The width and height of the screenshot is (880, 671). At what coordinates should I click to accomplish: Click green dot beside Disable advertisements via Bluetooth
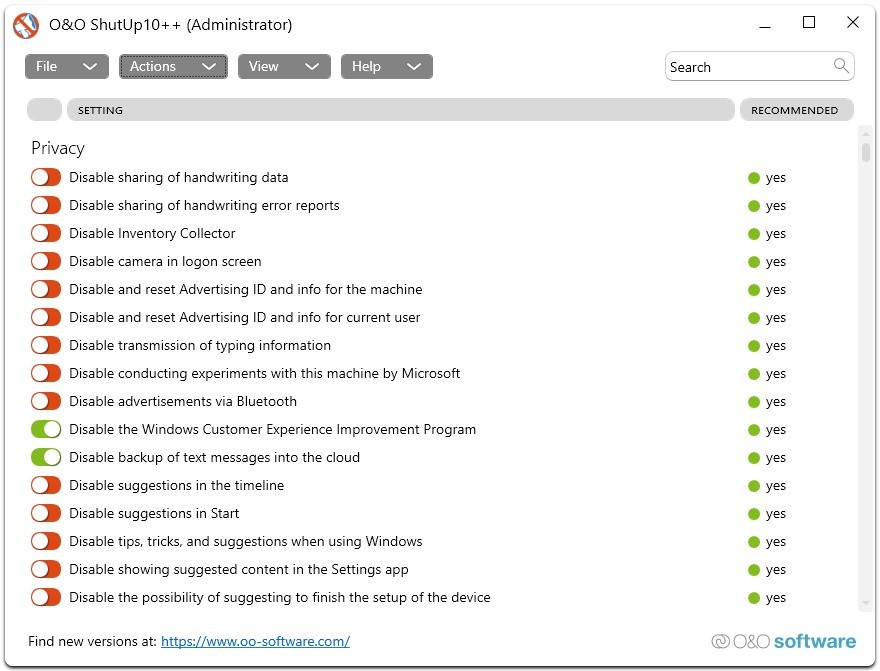754,402
